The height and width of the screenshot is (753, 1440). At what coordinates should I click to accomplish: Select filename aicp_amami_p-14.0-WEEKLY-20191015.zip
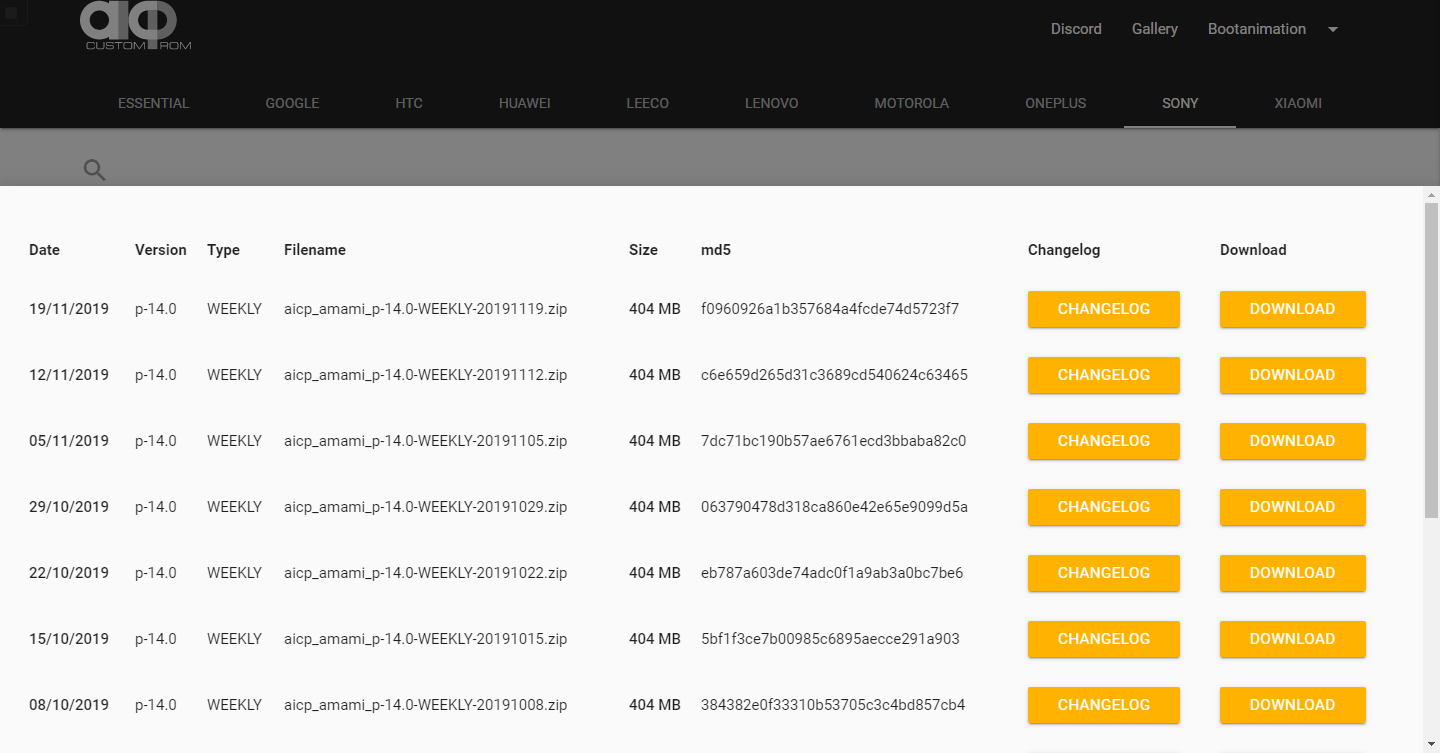pyautogui.click(x=425, y=639)
